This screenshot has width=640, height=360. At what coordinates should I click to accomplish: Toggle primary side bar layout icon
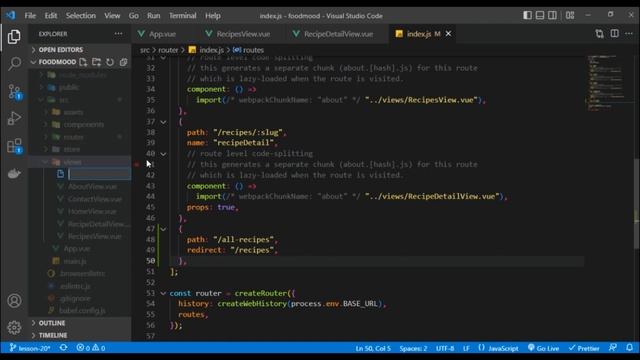pyautogui.click(x=527, y=16)
